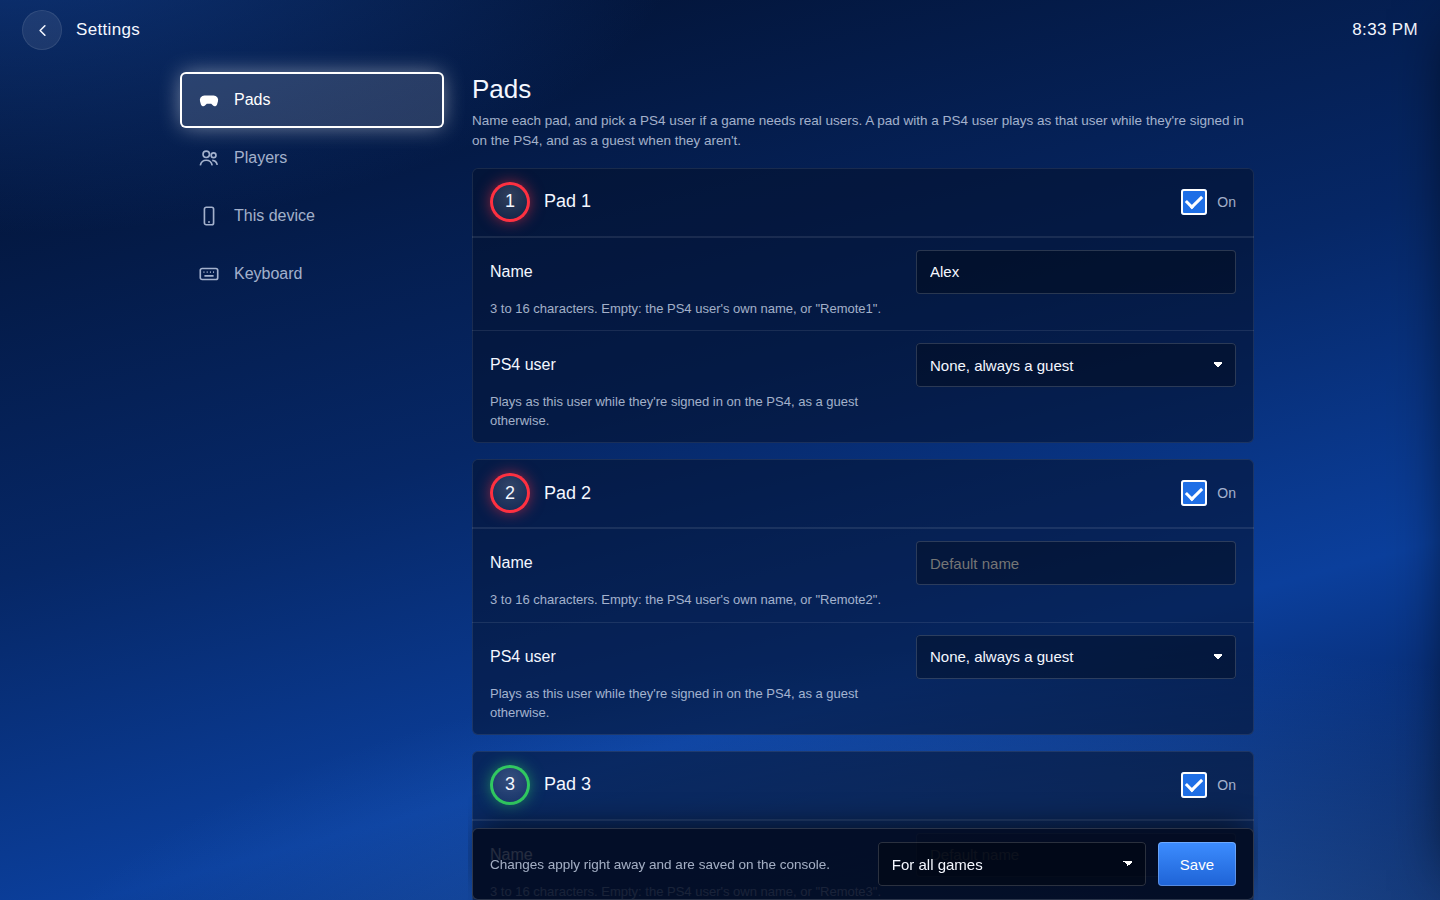Image resolution: width=1440 pixels, height=900 pixels.
Task: Uncheck the Pad 1 On checkbox
Action: click(x=1194, y=202)
